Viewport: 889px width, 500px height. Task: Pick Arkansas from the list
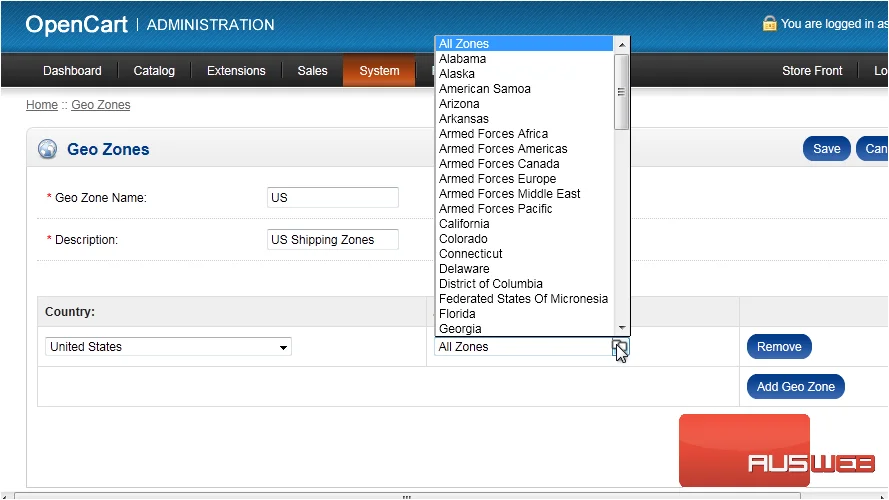point(524,119)
